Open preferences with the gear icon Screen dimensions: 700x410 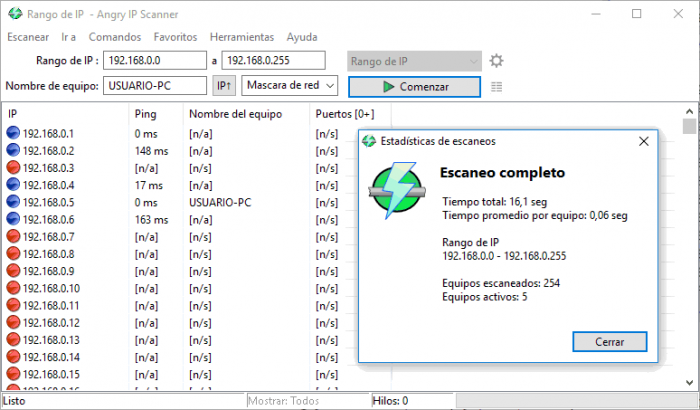[x=496, y=61]
